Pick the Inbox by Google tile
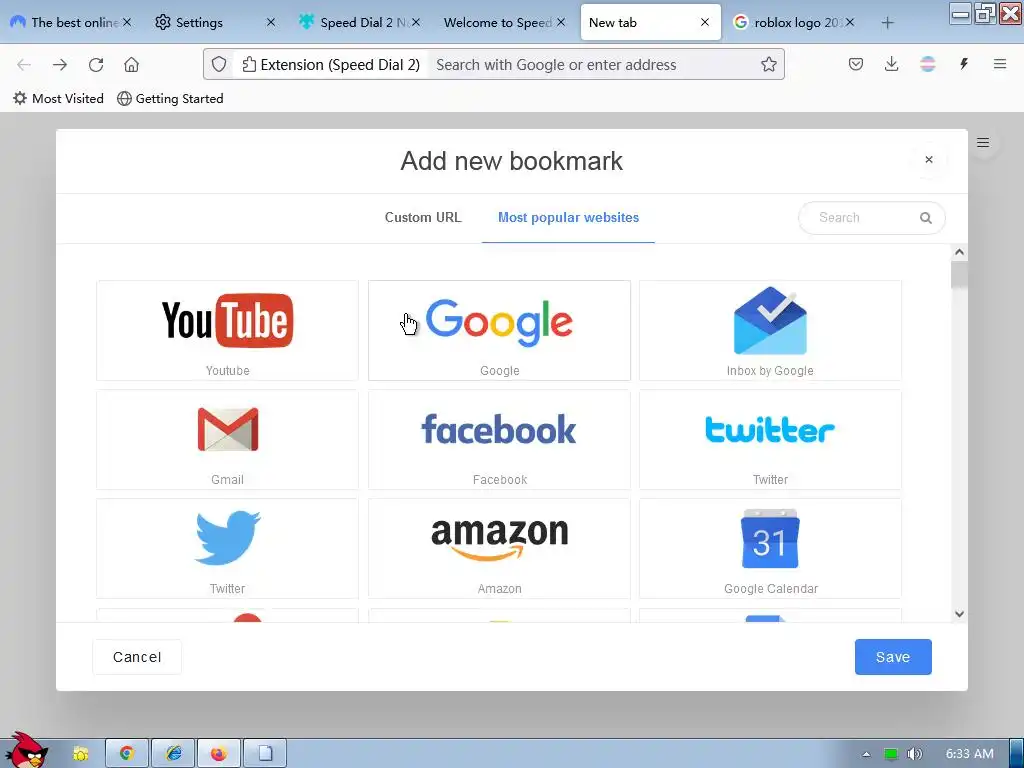This screenshot has width=1024, height=768. click(770, 330)
